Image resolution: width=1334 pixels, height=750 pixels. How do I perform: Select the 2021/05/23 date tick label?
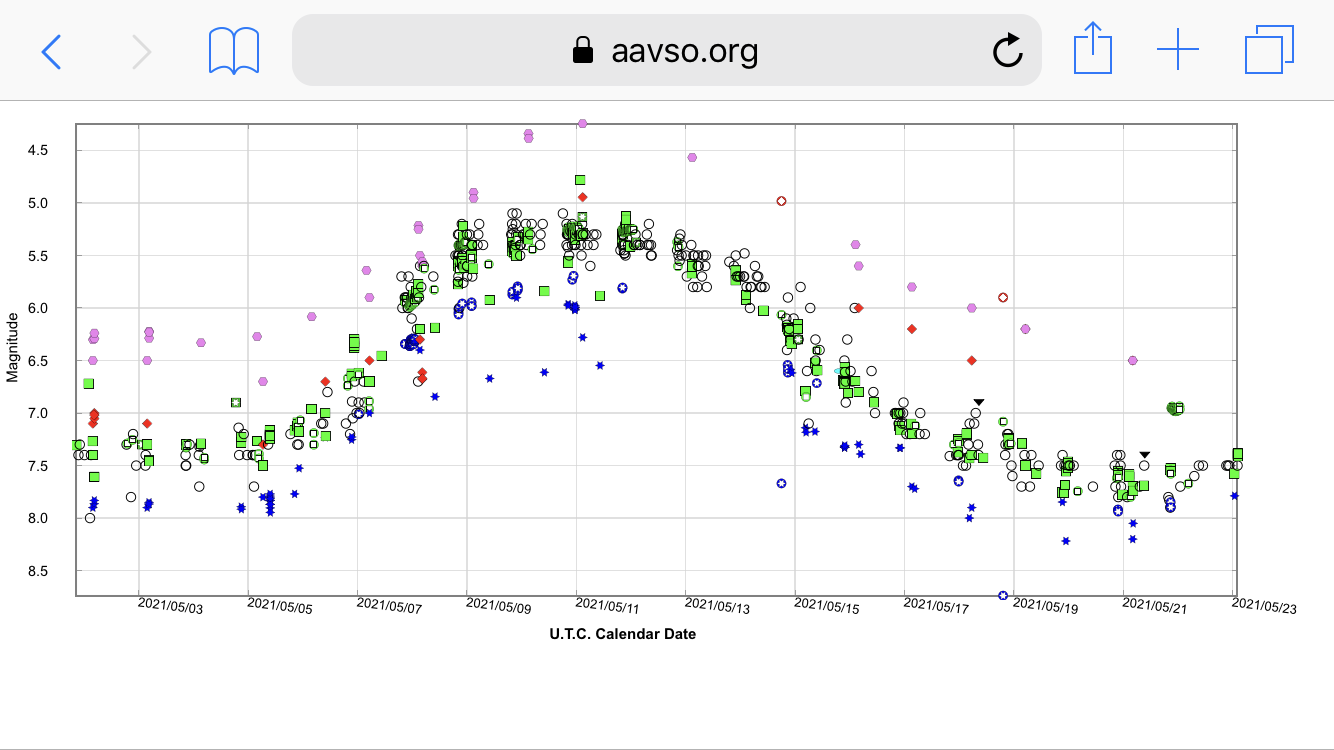pos(1264,607)
